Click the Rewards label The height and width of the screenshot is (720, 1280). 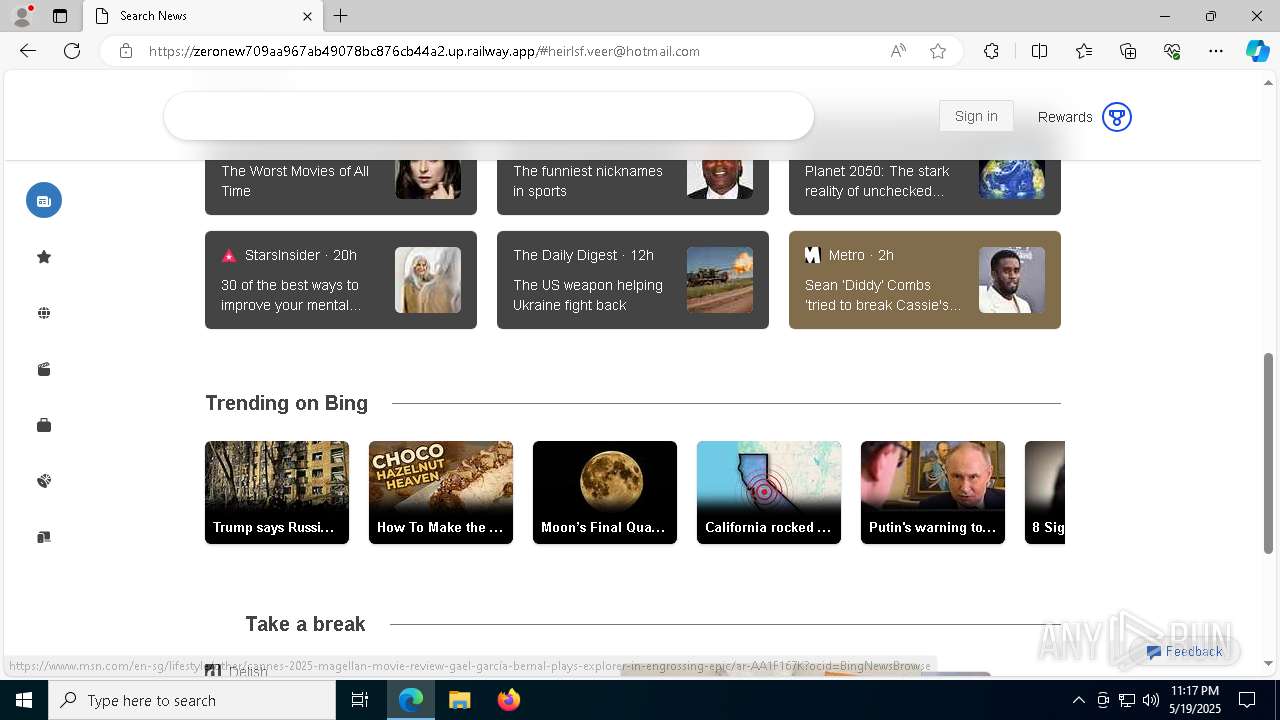(1064, 117)
